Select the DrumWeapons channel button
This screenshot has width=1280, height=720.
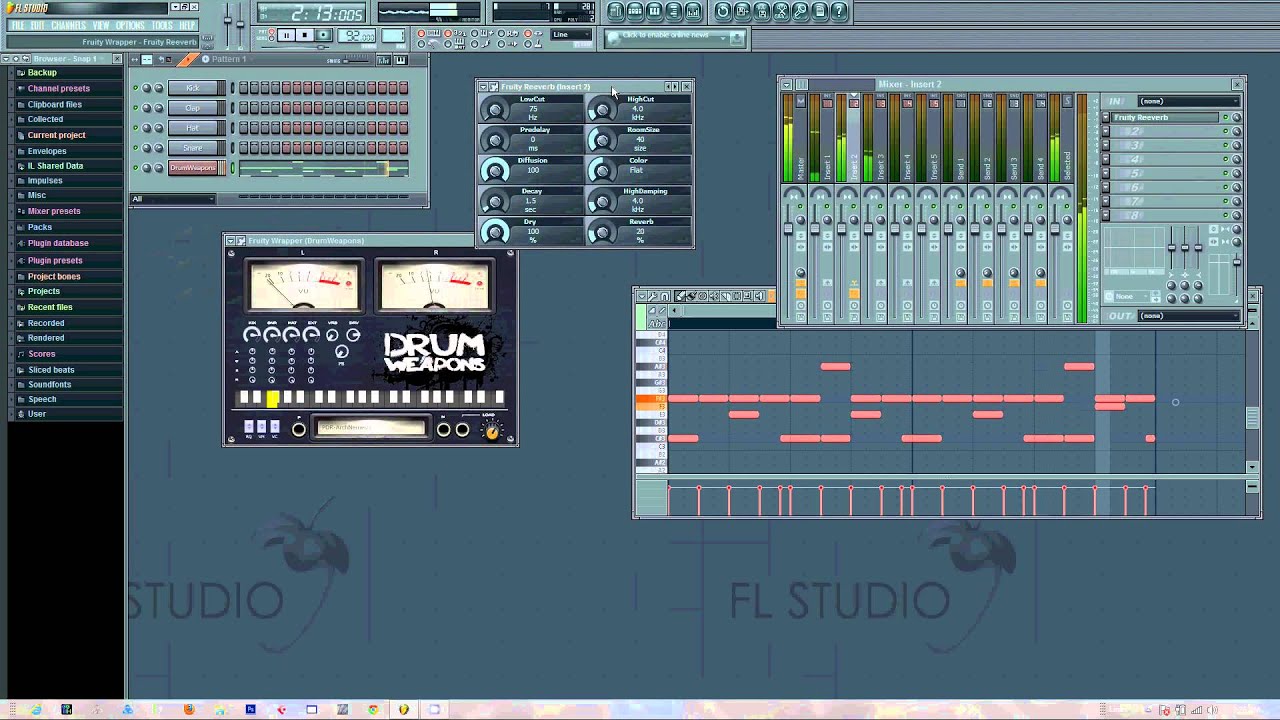[193, 167]
